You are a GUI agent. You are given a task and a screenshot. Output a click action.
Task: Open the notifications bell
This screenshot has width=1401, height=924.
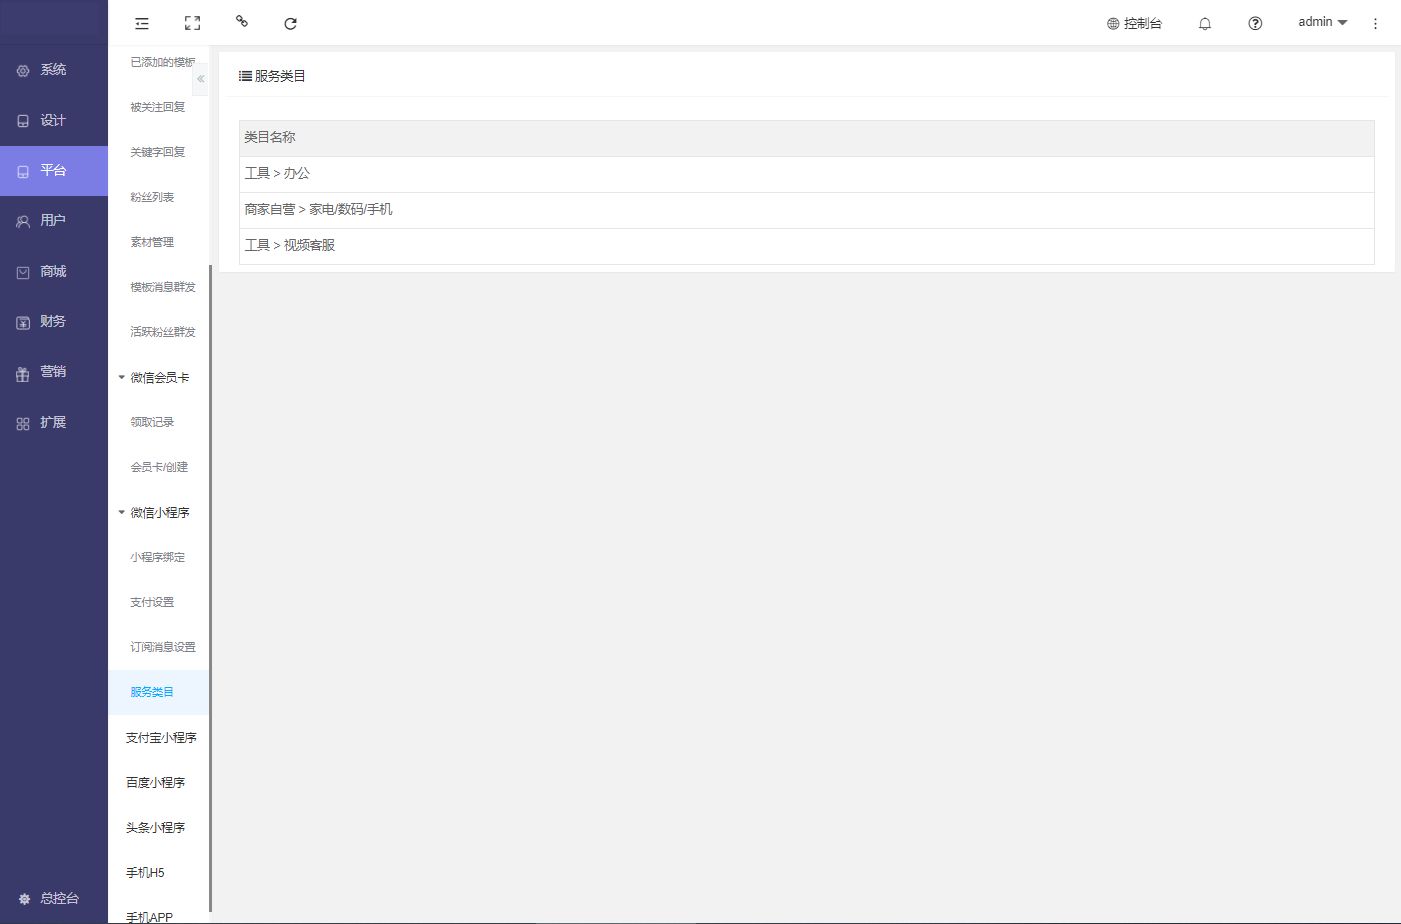tap(1205, 23)
